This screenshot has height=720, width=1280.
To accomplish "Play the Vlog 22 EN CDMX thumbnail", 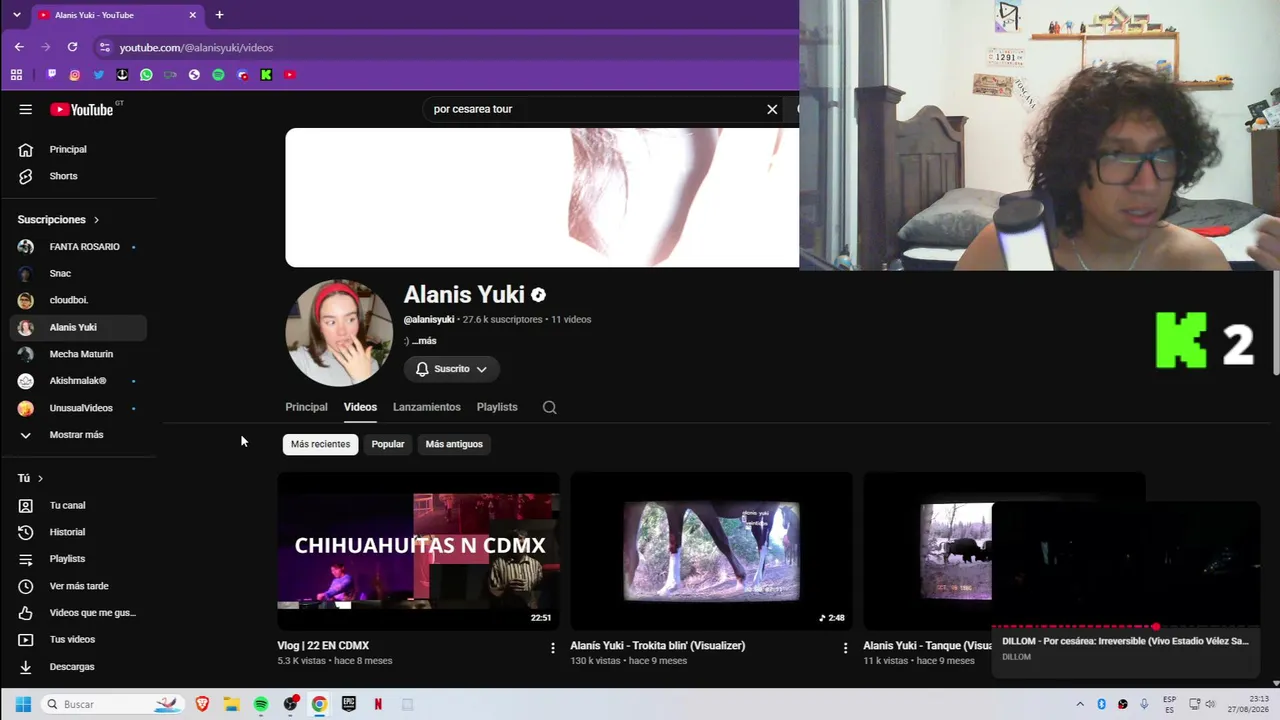I will pyautogui.click(x=418, y=551).
